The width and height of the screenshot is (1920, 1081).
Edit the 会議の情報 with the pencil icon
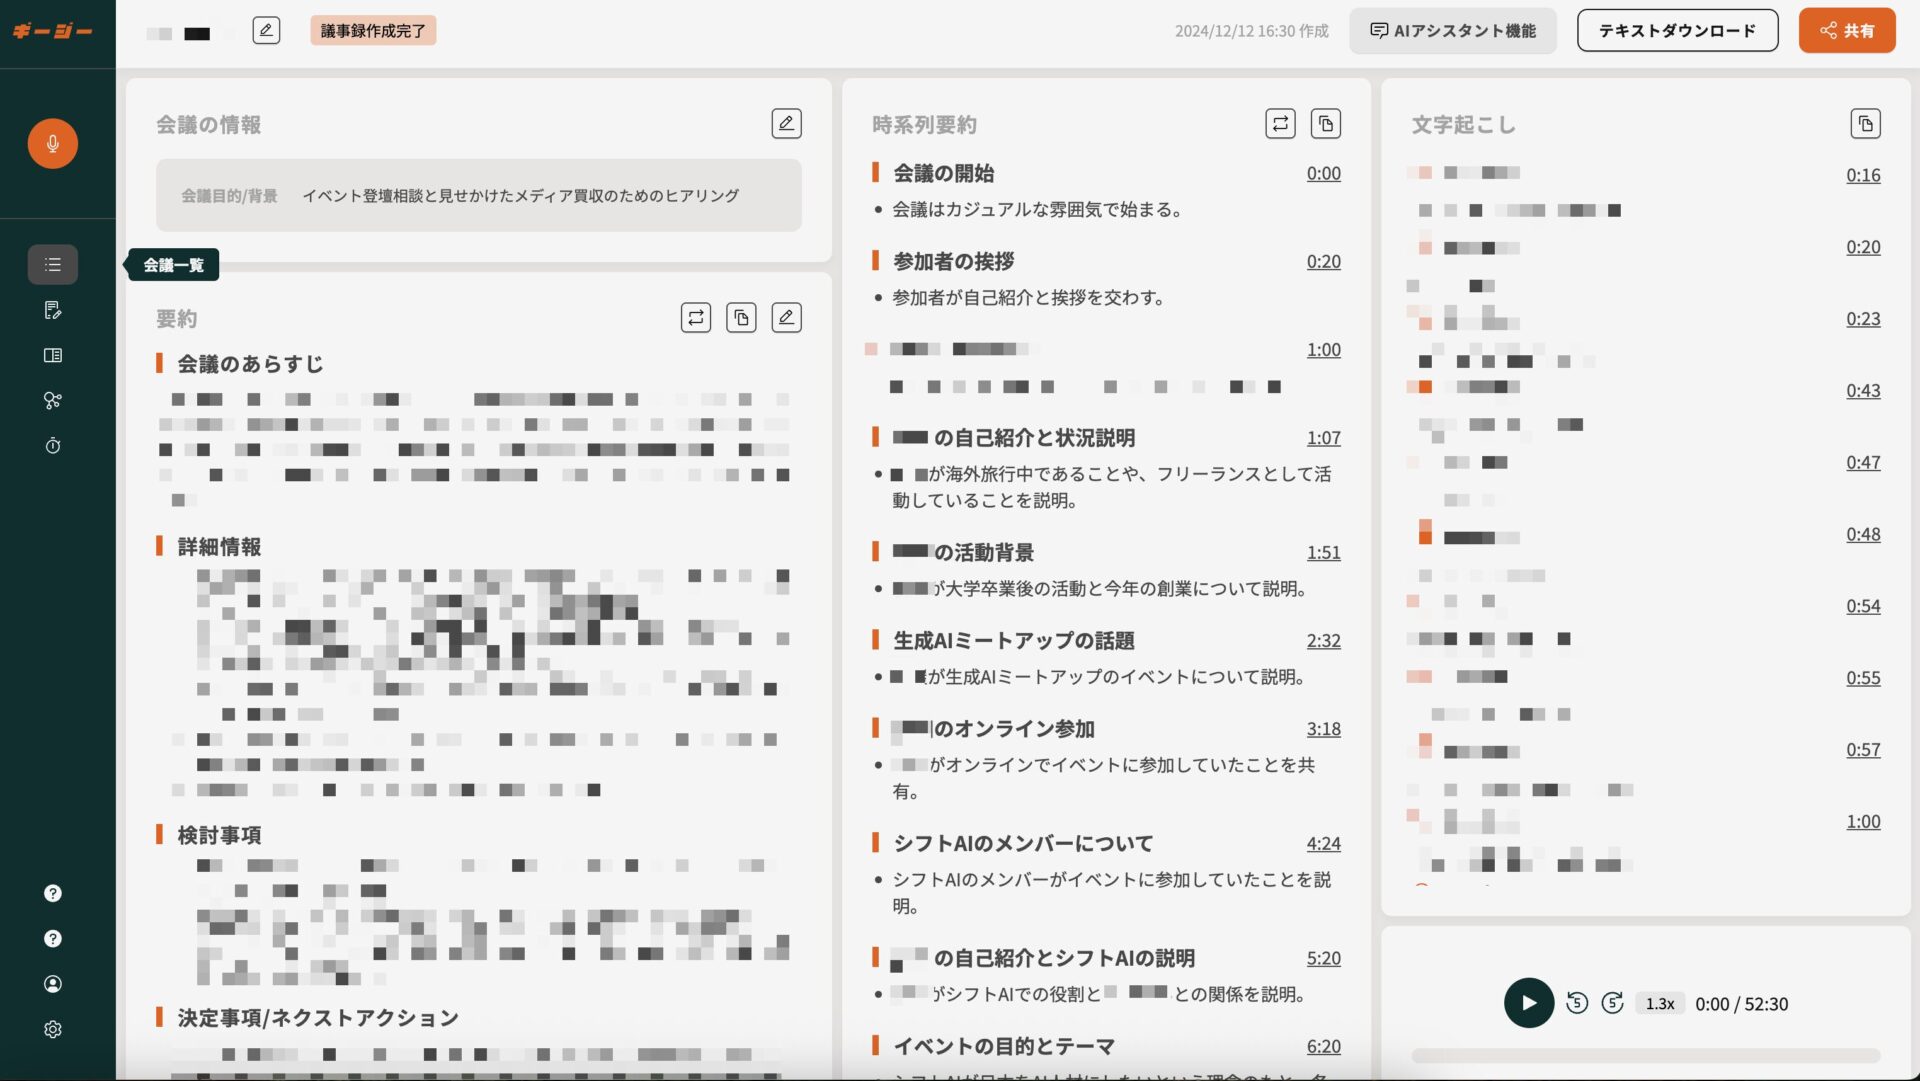coord(786,123)
